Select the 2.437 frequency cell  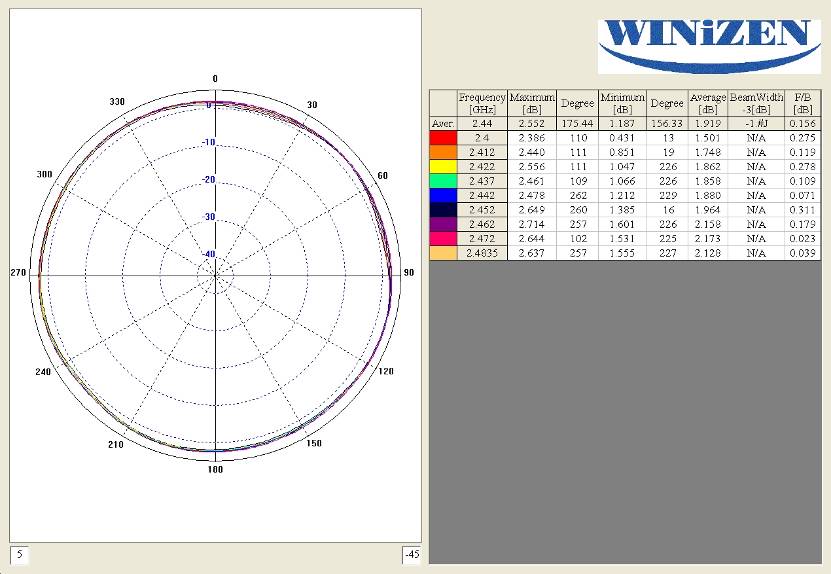click(482, 181)
